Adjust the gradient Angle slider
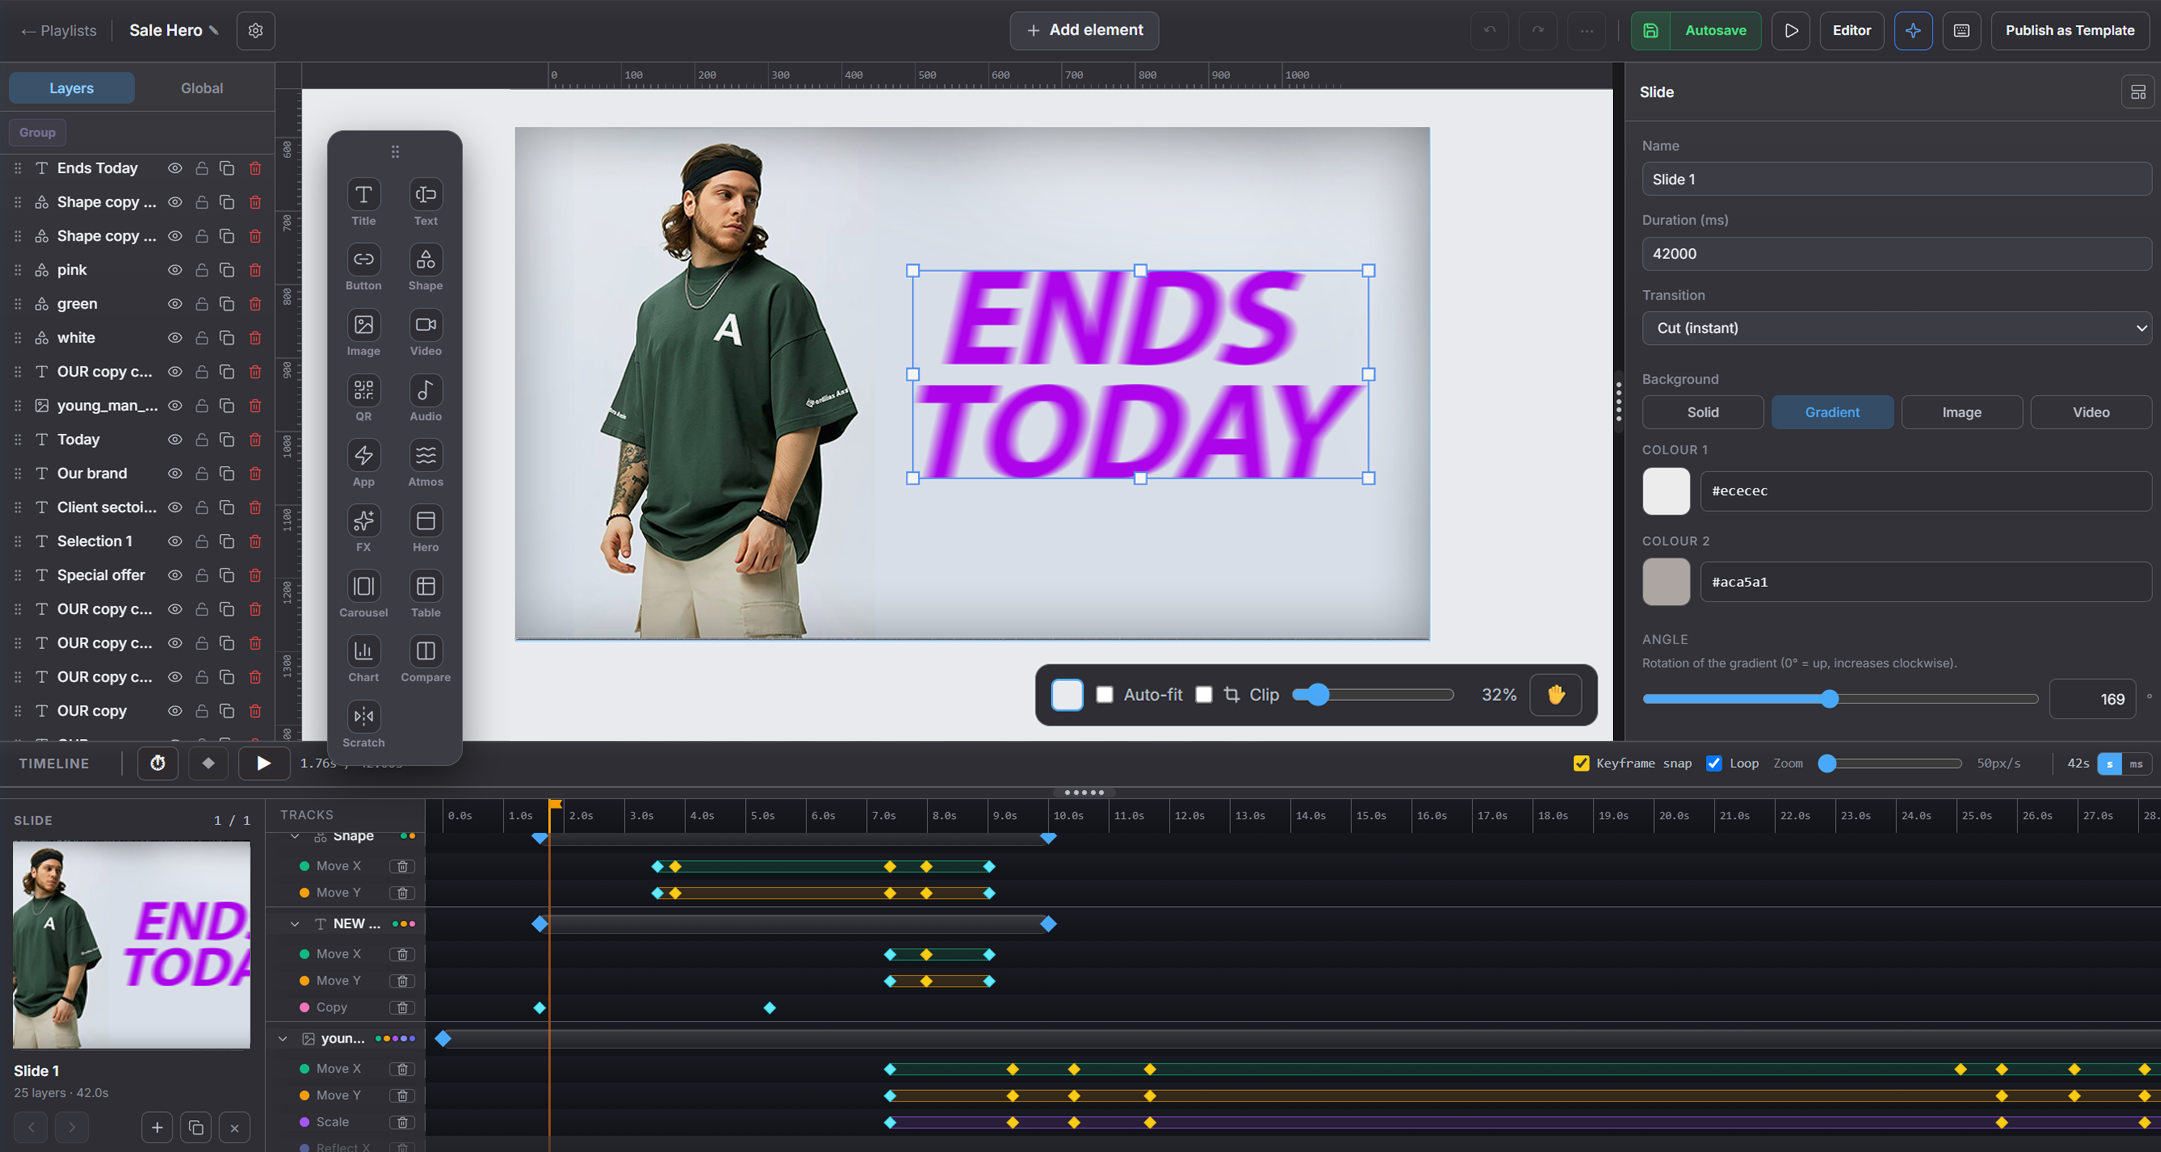The image size is (2161, 1152). [1840, 699]
